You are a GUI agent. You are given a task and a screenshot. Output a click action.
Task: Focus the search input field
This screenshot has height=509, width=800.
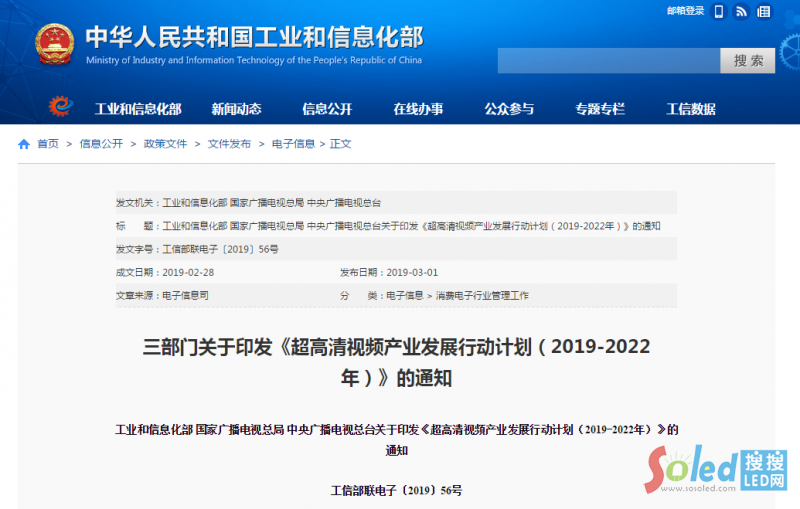pyautogui.click(x=608, y=60)
